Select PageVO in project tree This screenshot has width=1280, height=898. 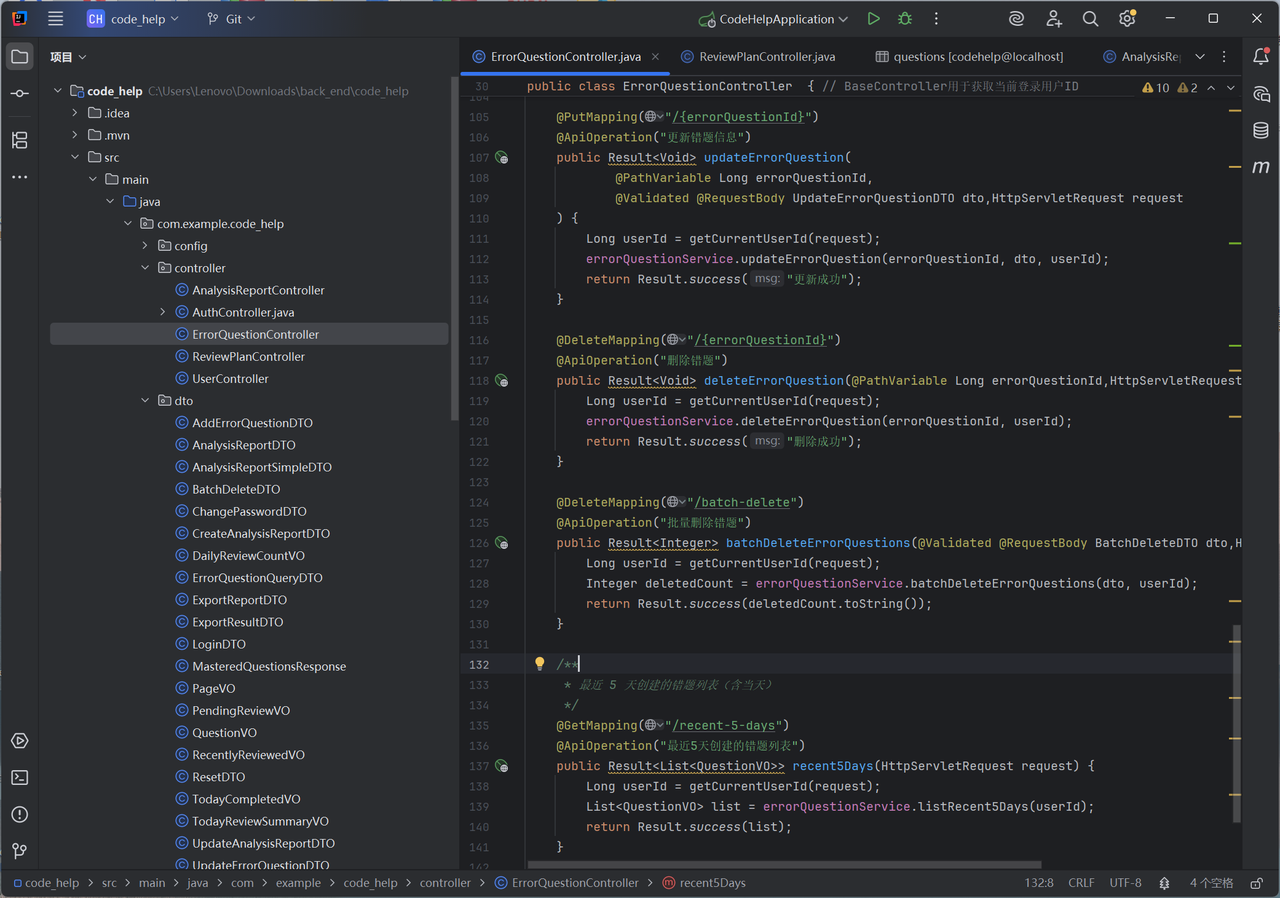pyautogui.click(x=213, y=688)
